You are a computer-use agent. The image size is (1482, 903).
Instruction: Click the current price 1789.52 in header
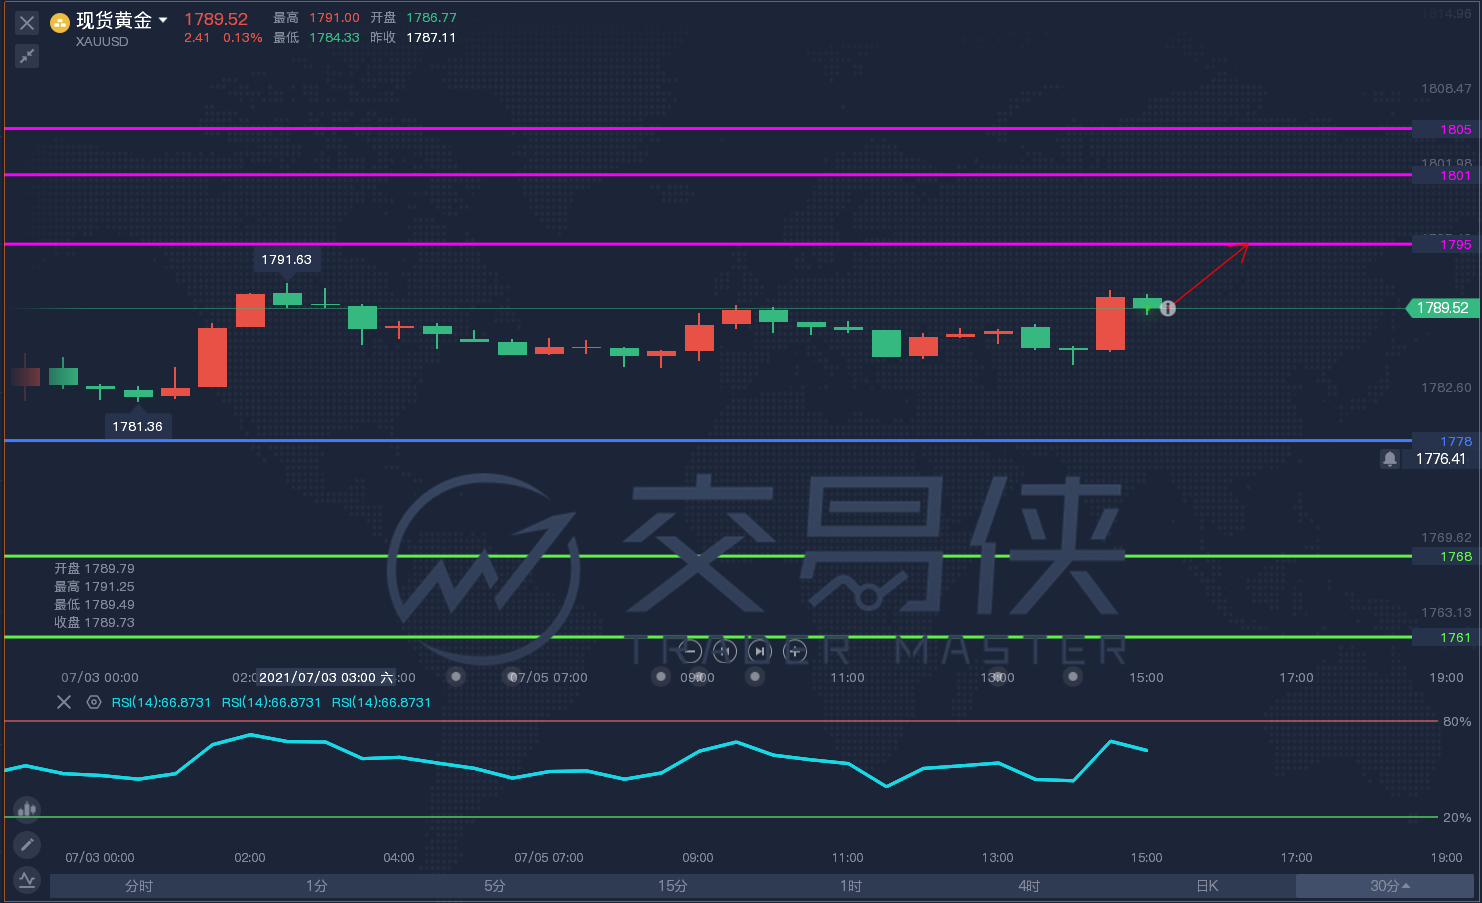point(216,19)
